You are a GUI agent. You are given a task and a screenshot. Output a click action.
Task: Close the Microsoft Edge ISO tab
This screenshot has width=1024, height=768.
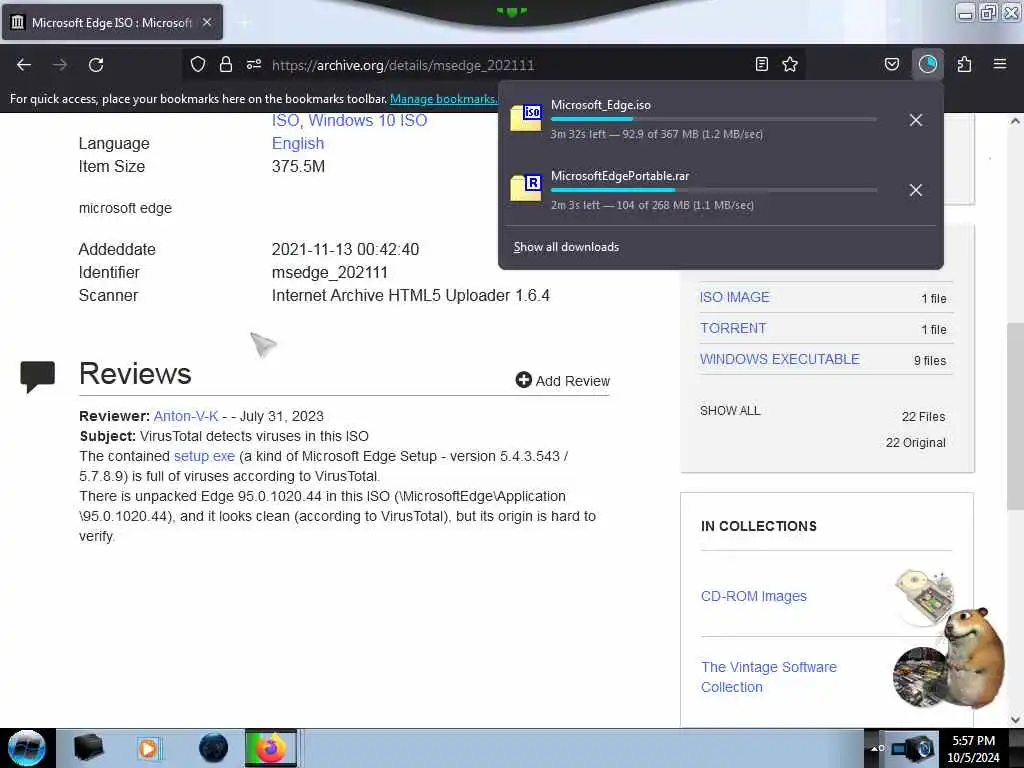[x=206, y=22]
